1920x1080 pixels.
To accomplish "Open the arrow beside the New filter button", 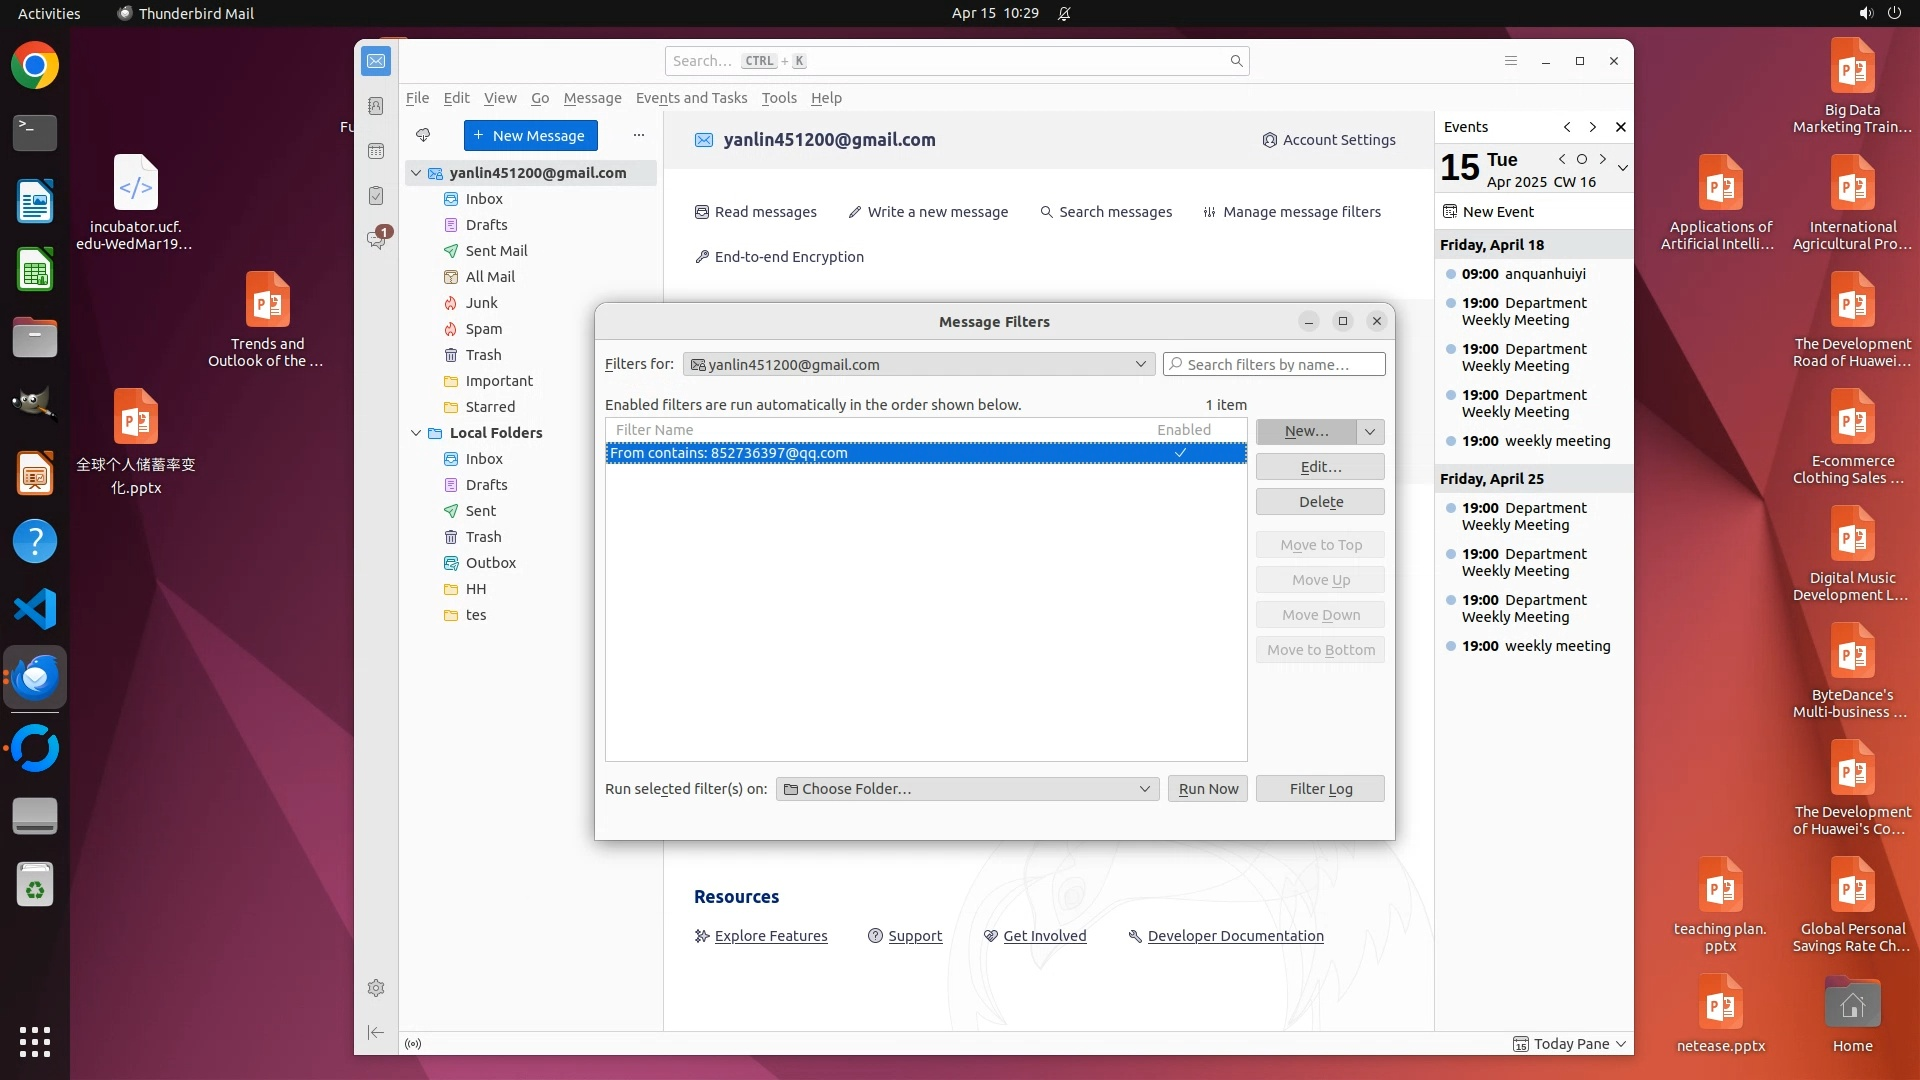I will tap(1370, 431).
